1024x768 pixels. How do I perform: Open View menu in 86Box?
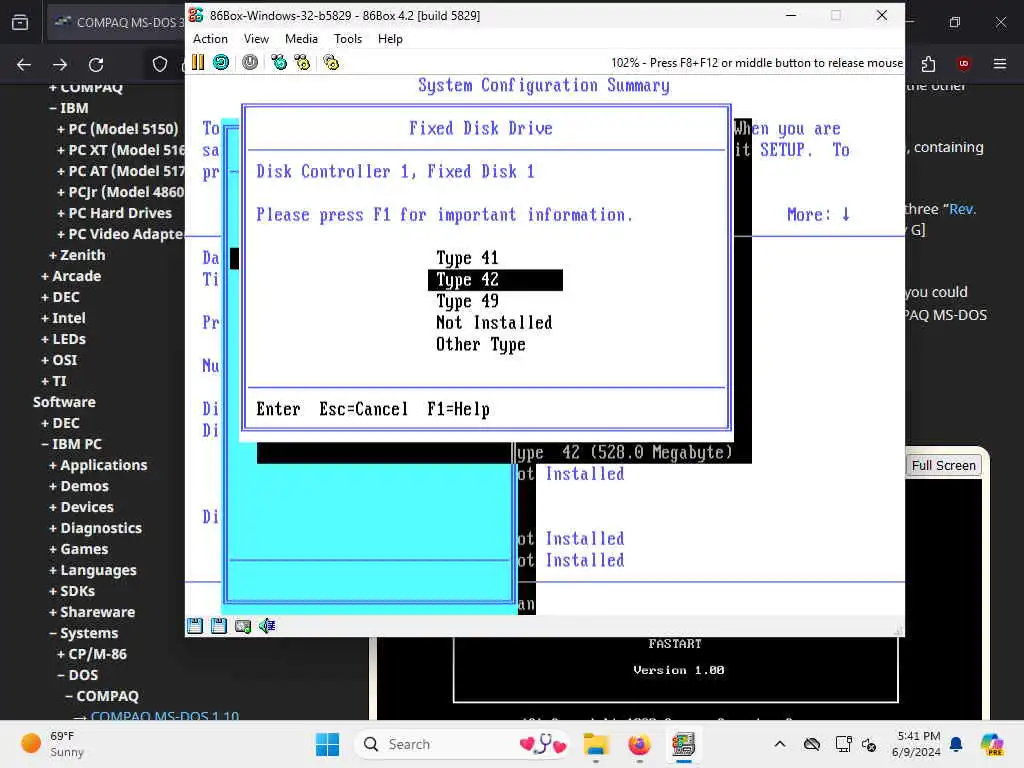point(256,39)
